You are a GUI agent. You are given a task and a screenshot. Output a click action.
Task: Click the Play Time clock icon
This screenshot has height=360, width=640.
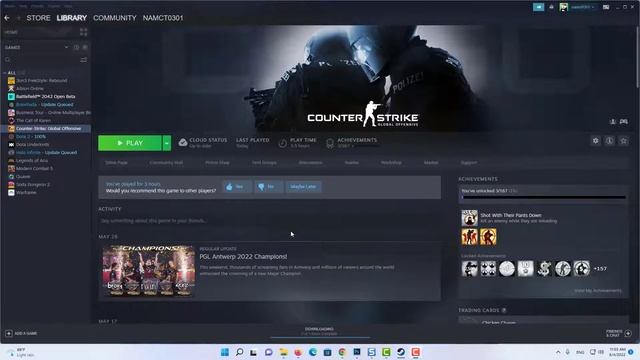[x=282, y=143]
